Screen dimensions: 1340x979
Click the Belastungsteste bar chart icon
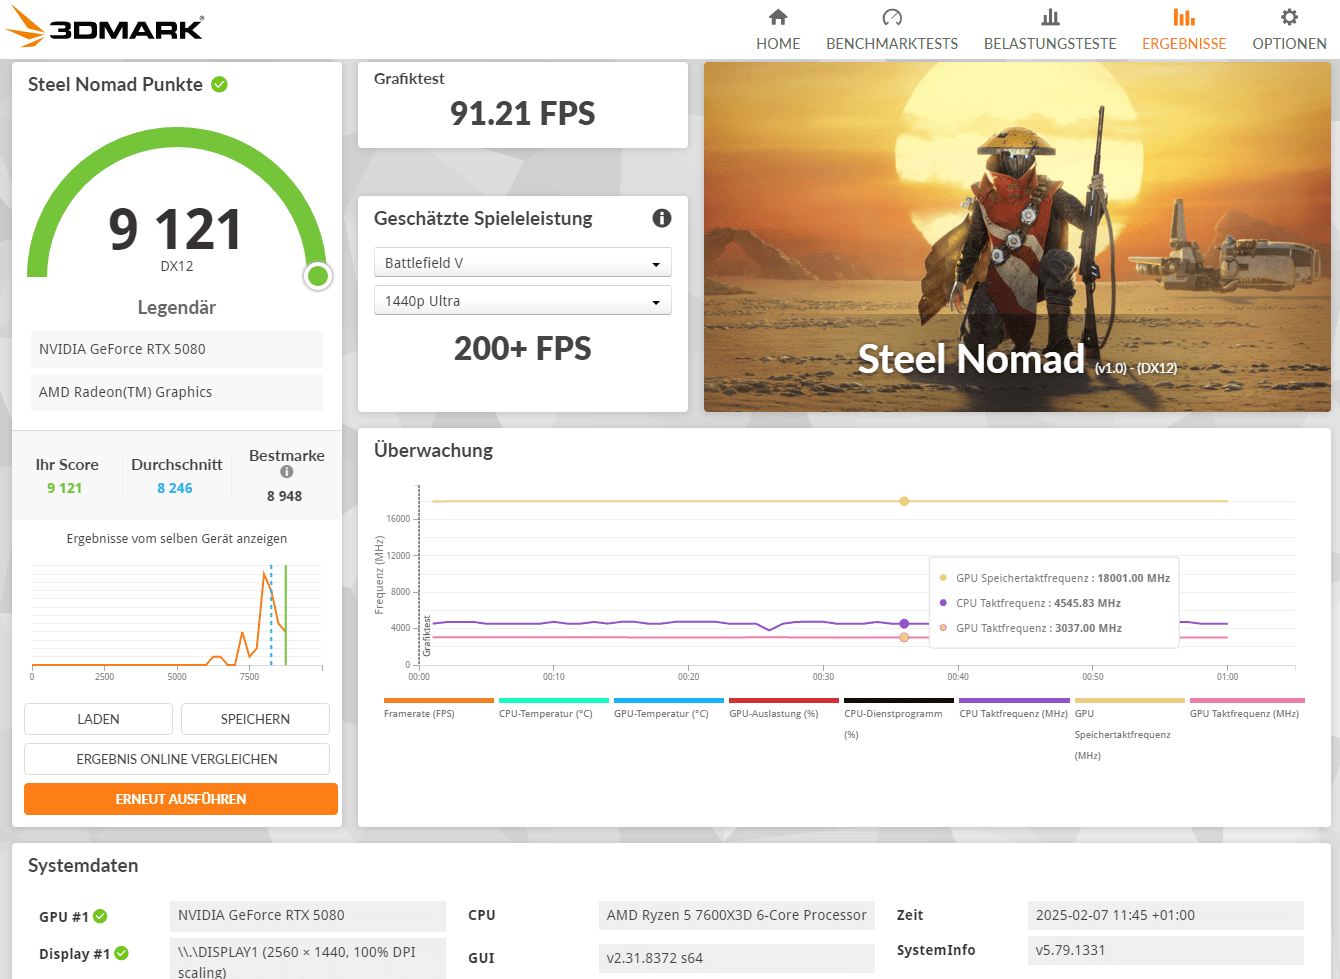pyautogui.click(x=1050, y=17)
